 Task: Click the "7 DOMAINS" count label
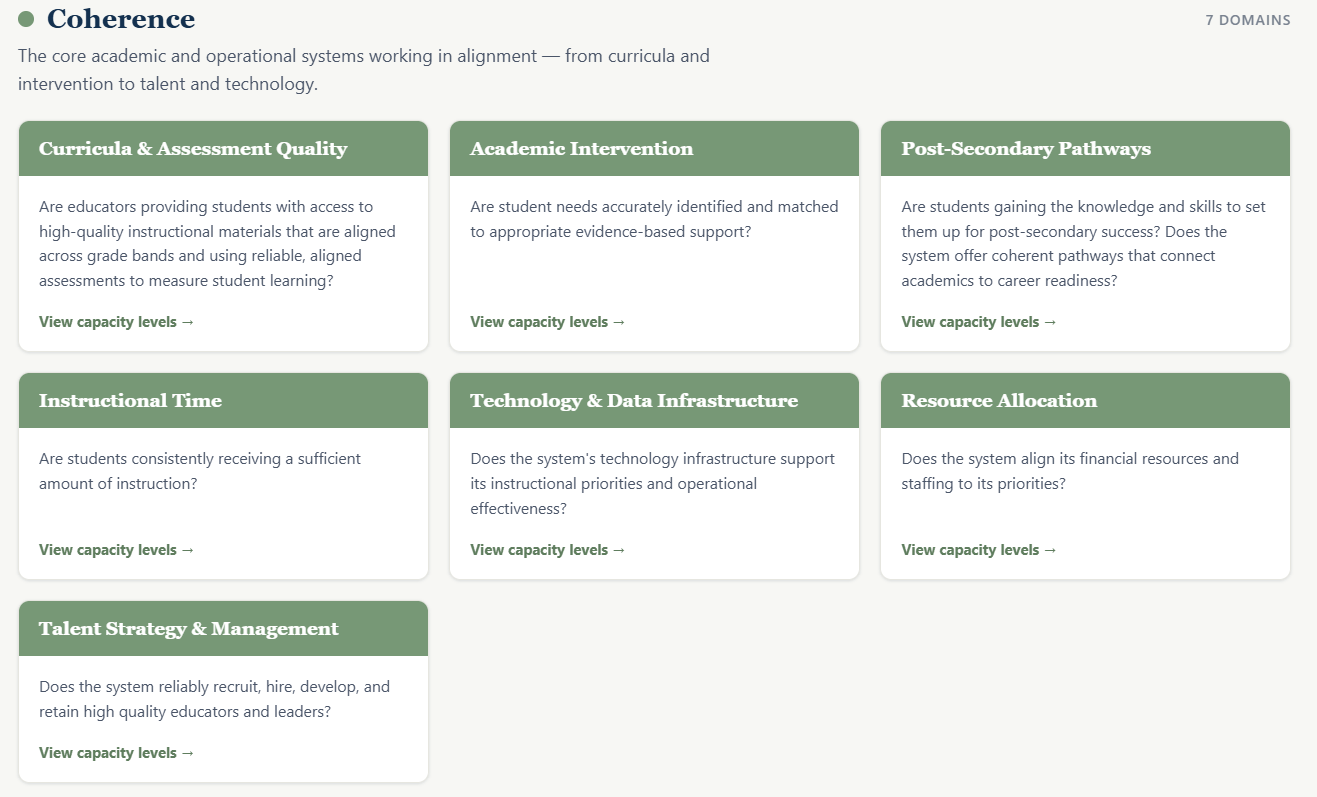click(1248, 20)
